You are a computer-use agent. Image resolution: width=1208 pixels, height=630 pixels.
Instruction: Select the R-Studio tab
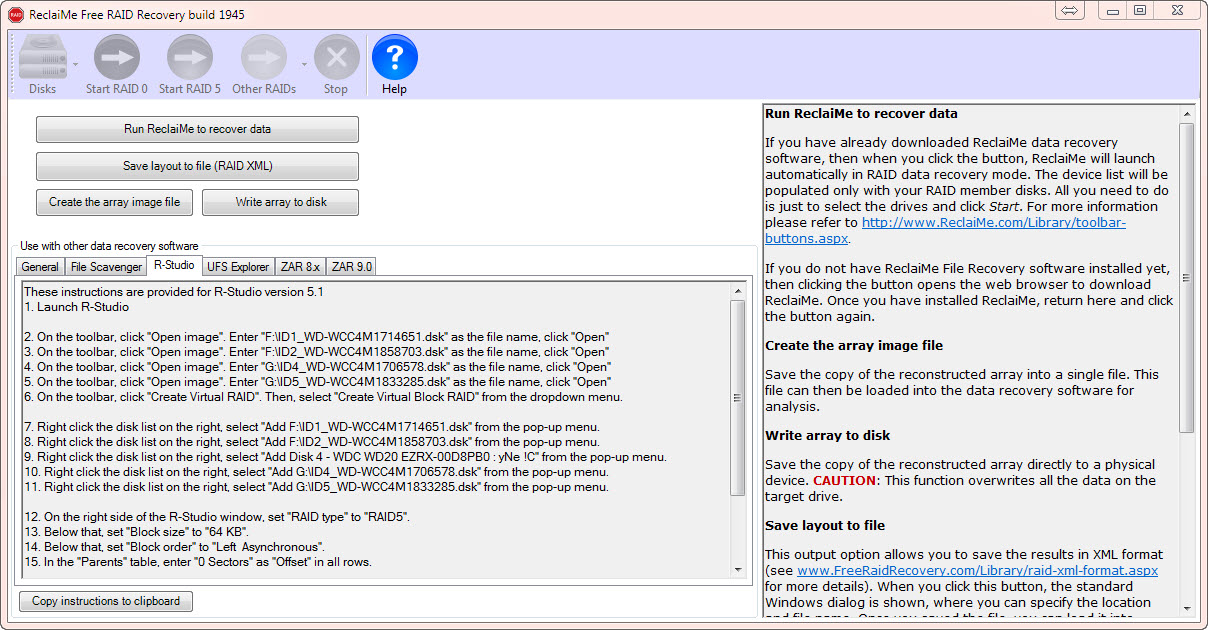click(174, 265)
